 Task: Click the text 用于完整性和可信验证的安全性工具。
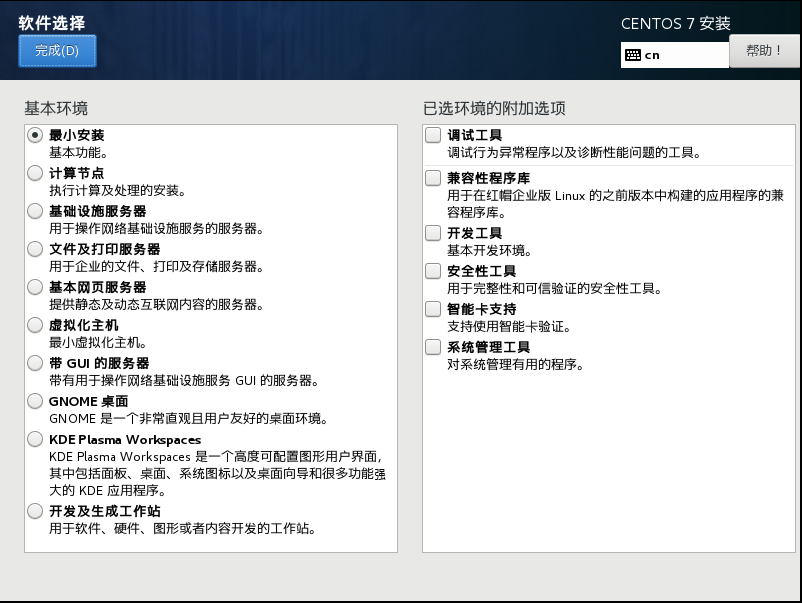(x=554, y=288)
